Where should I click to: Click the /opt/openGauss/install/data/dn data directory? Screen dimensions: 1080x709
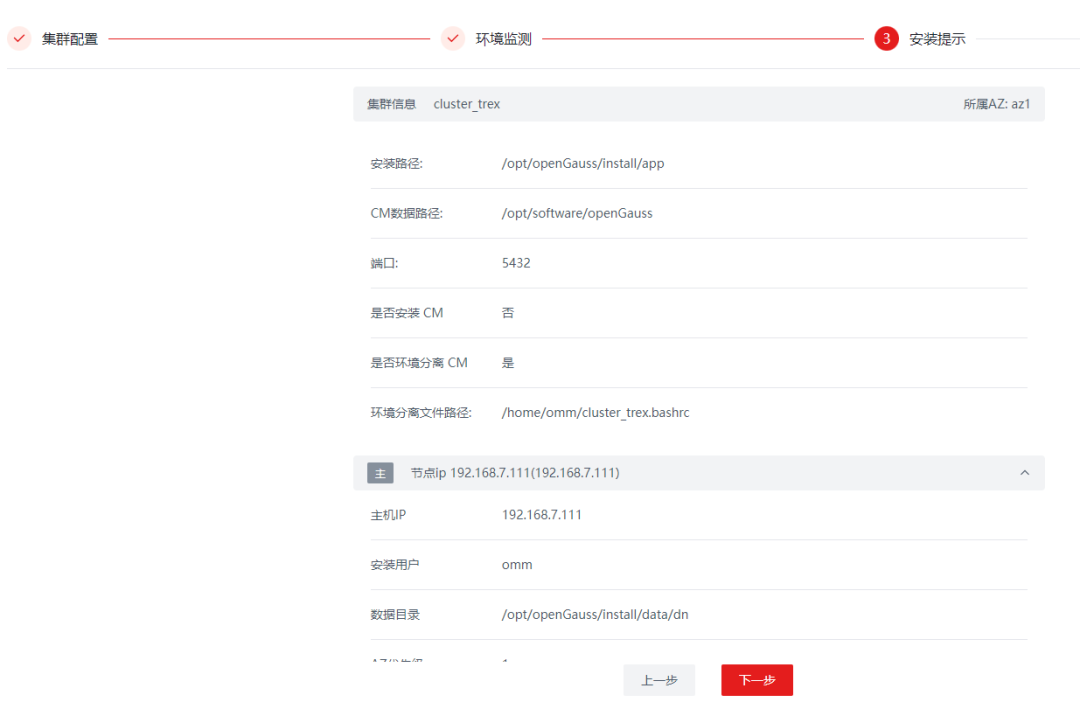click(594, 615)
